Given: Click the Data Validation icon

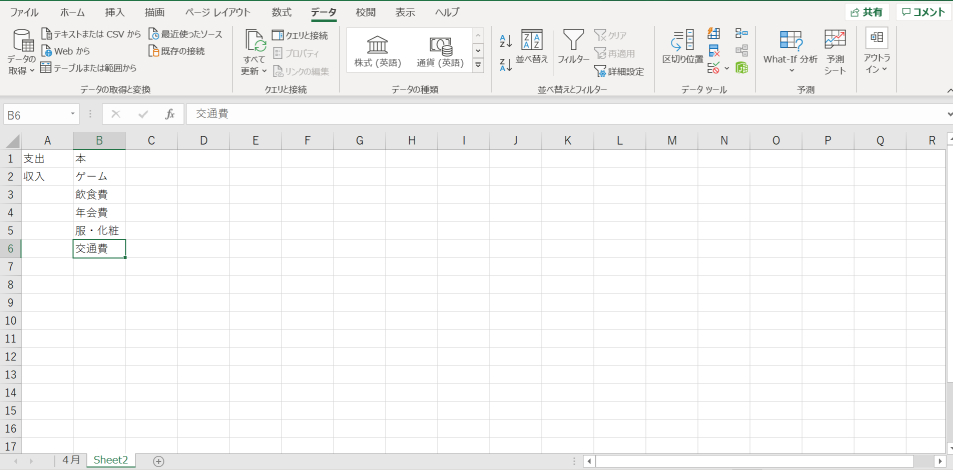Looking at the screenshot, I should (x=714, y=67).
